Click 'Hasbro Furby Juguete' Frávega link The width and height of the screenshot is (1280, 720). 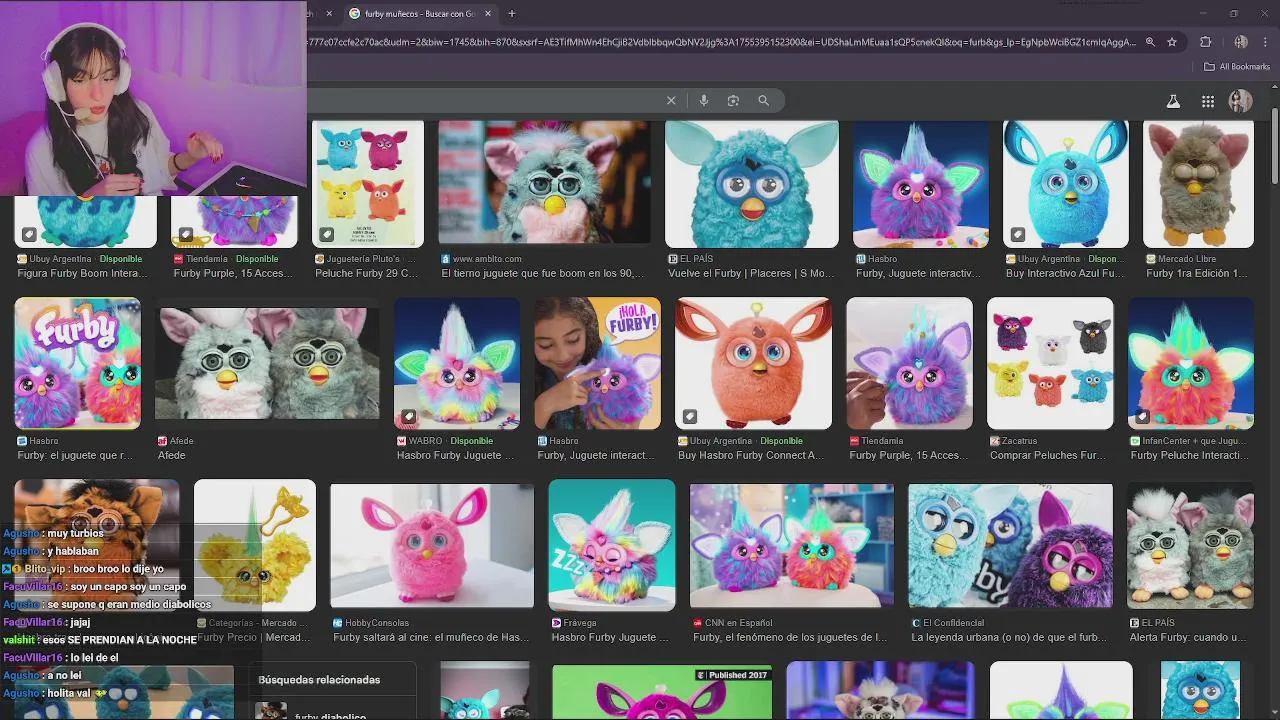click(x=610, y=637)
